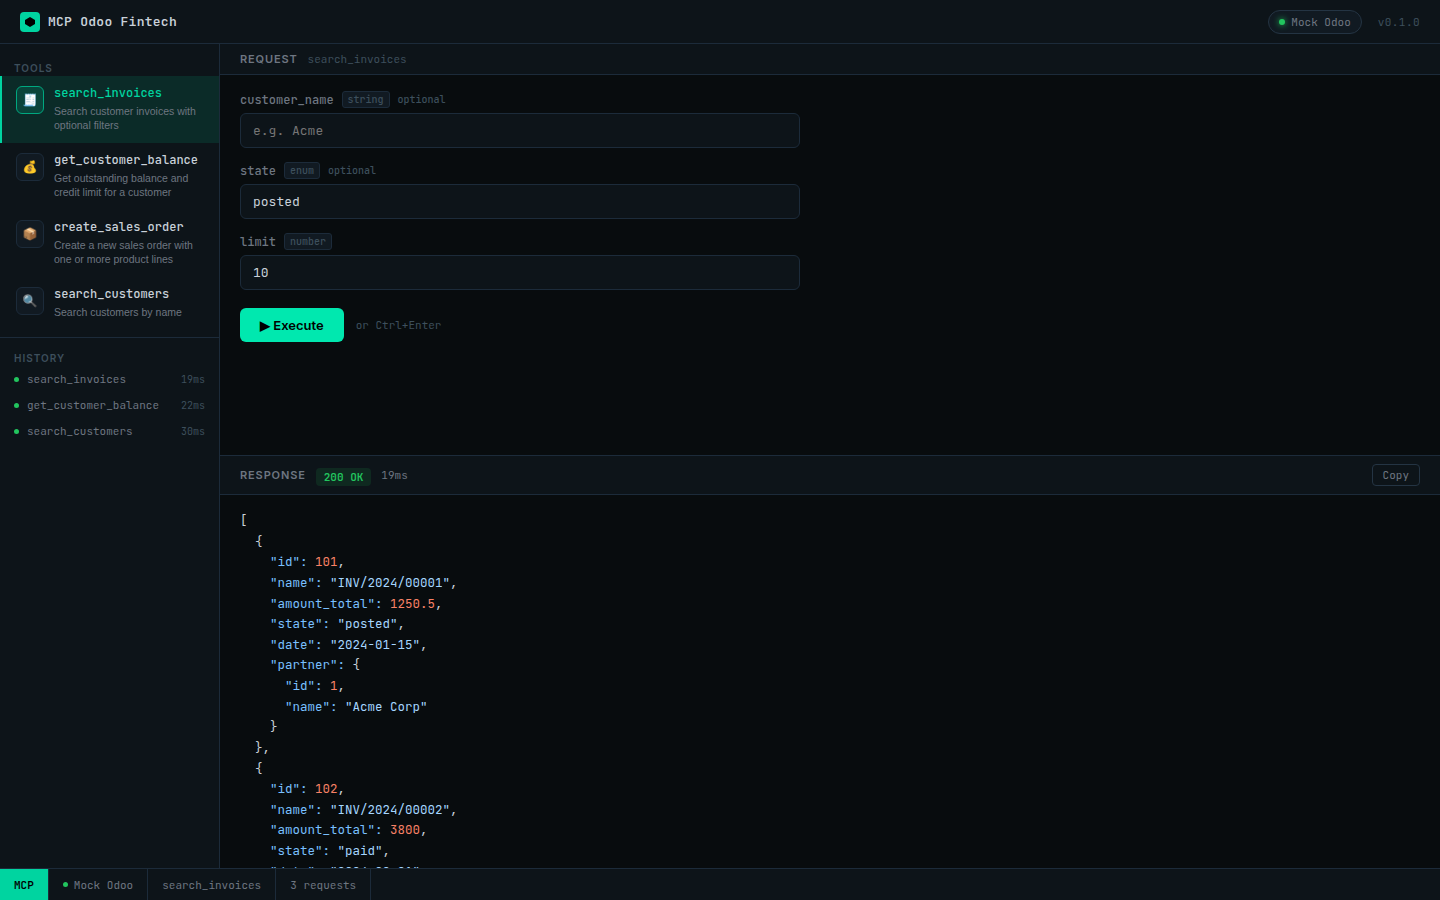Click the search_customers magnifier icon

30,301
